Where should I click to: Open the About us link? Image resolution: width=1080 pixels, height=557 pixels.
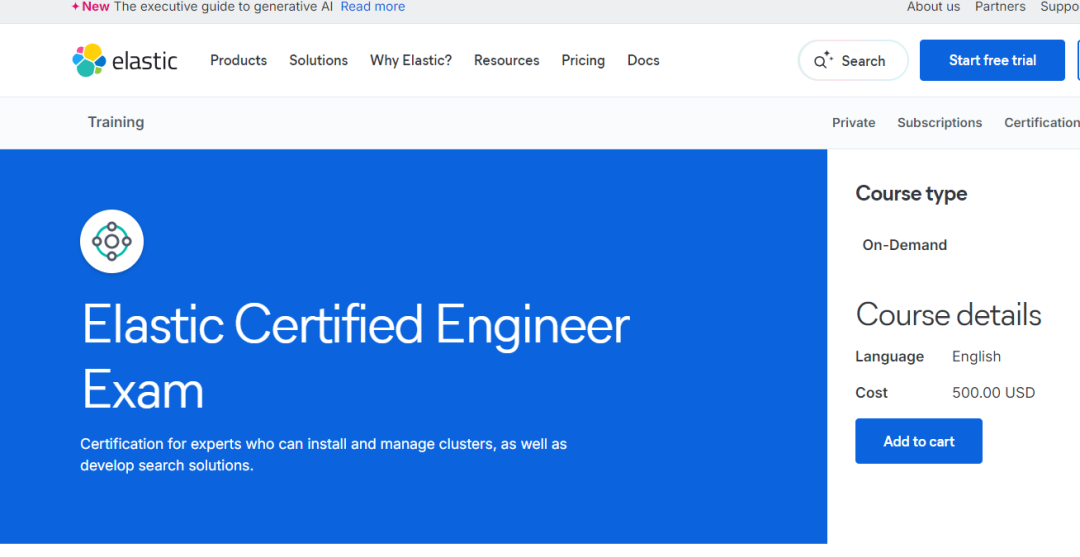point(933,7)
